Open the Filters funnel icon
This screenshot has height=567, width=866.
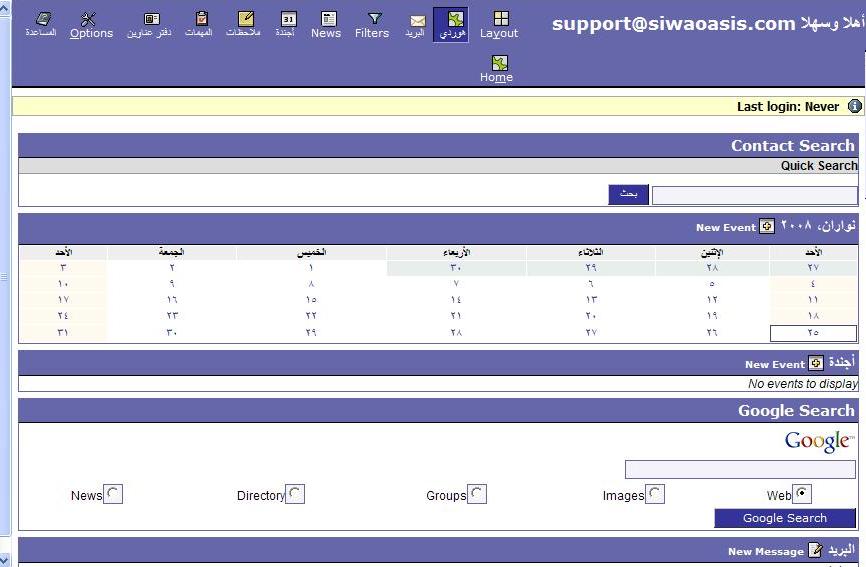[x=373, y=20]
